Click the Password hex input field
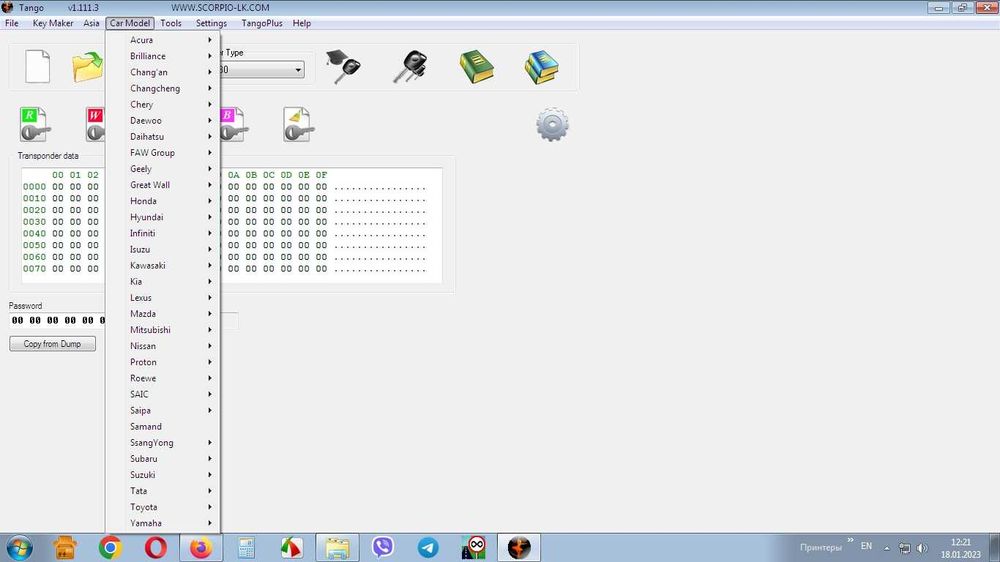Viewport: 1000px width, 562px height. point(57,320)
